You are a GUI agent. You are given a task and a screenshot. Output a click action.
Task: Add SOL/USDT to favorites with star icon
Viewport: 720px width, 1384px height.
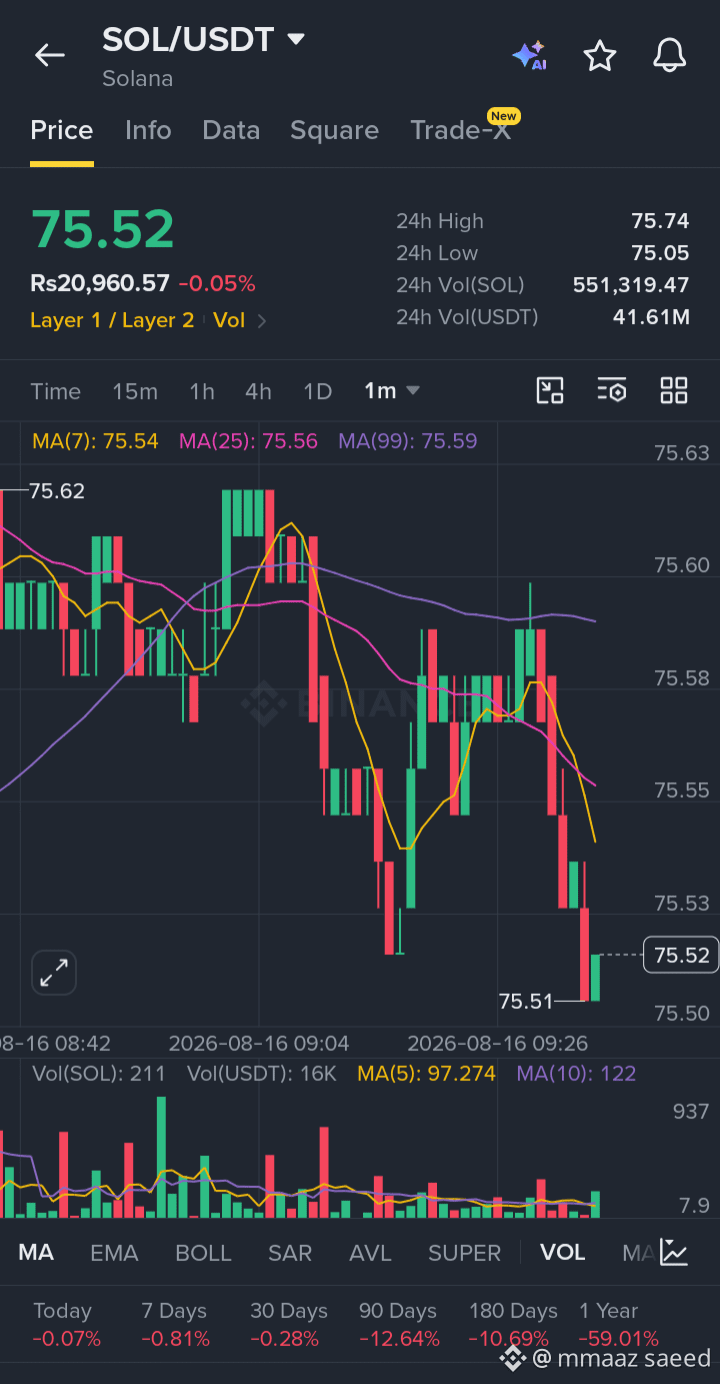click(600, 55)
